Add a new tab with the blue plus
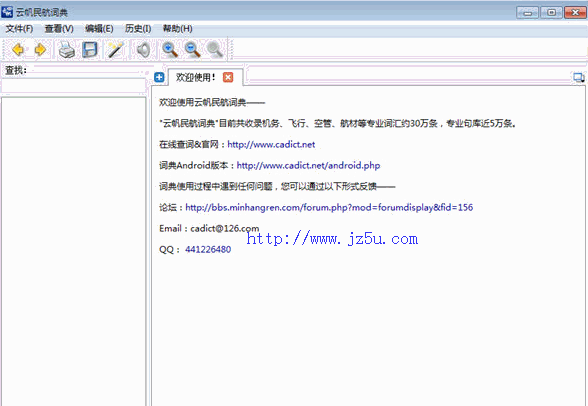588x406 pixels. tap(159, 77)
